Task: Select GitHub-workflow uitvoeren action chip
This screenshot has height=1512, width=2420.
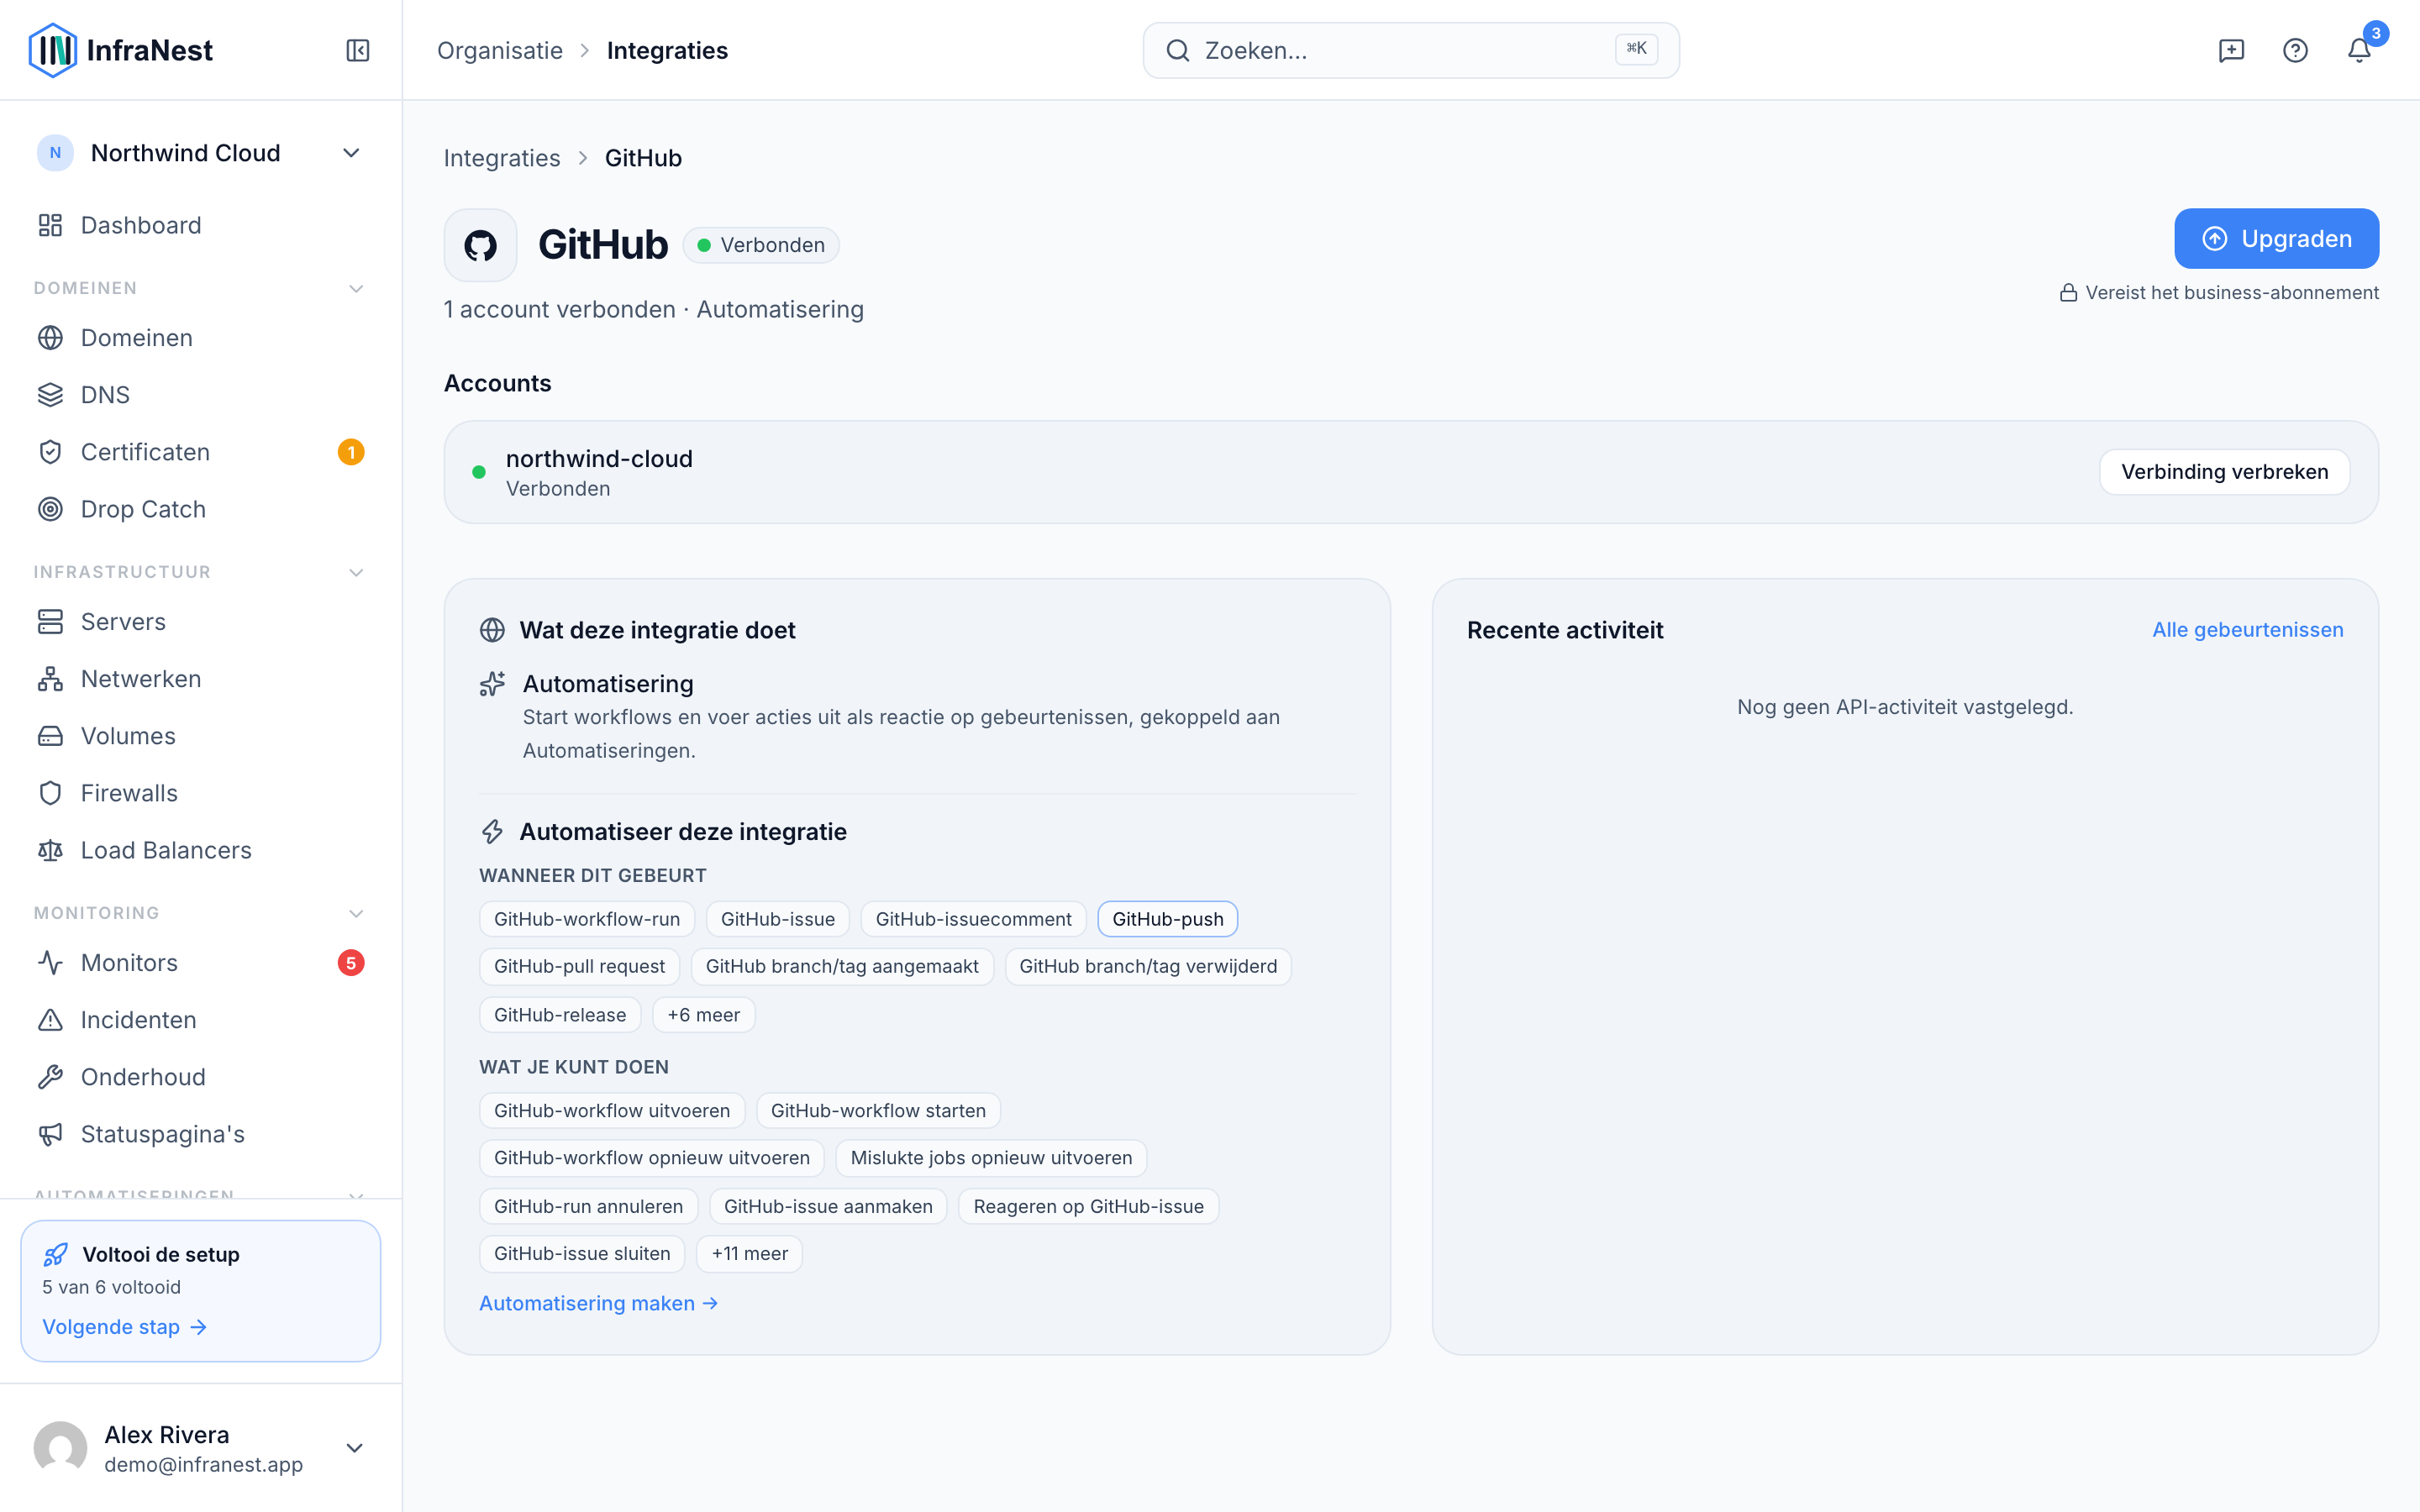Action: tap(612, 1111)
